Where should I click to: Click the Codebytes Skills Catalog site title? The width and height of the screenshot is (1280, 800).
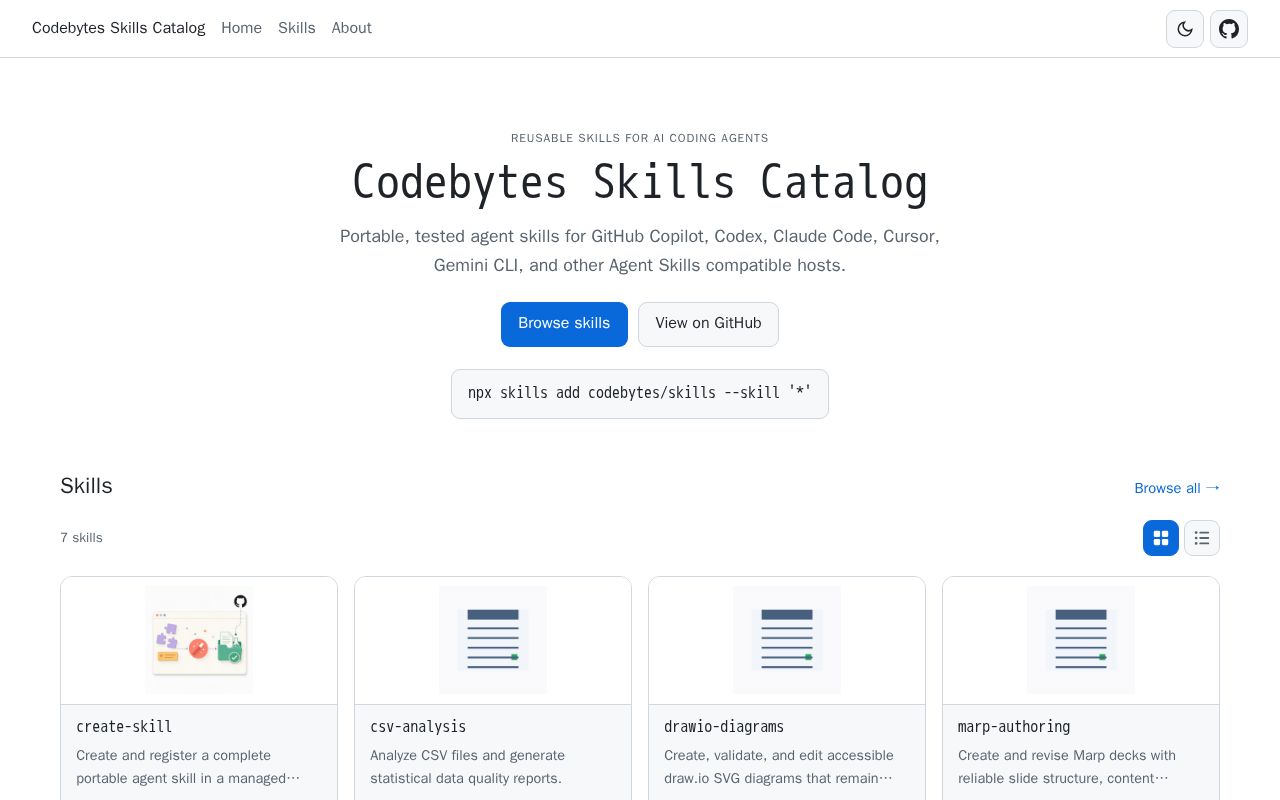118,28
